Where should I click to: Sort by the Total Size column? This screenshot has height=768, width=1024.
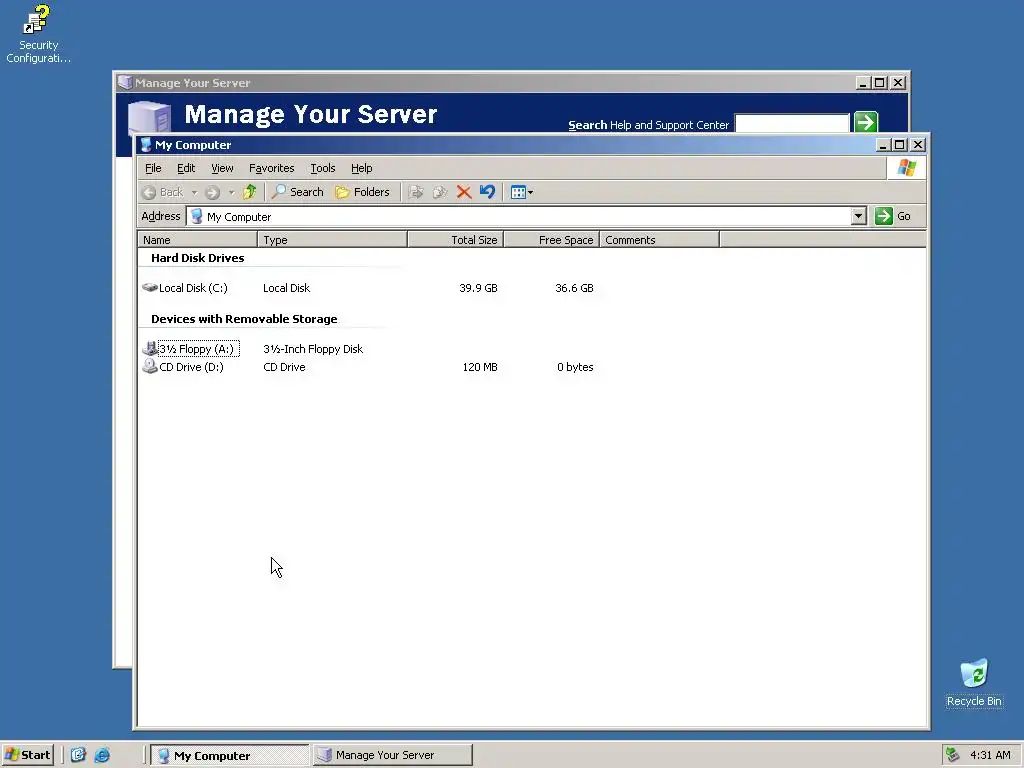coord(456,240)
